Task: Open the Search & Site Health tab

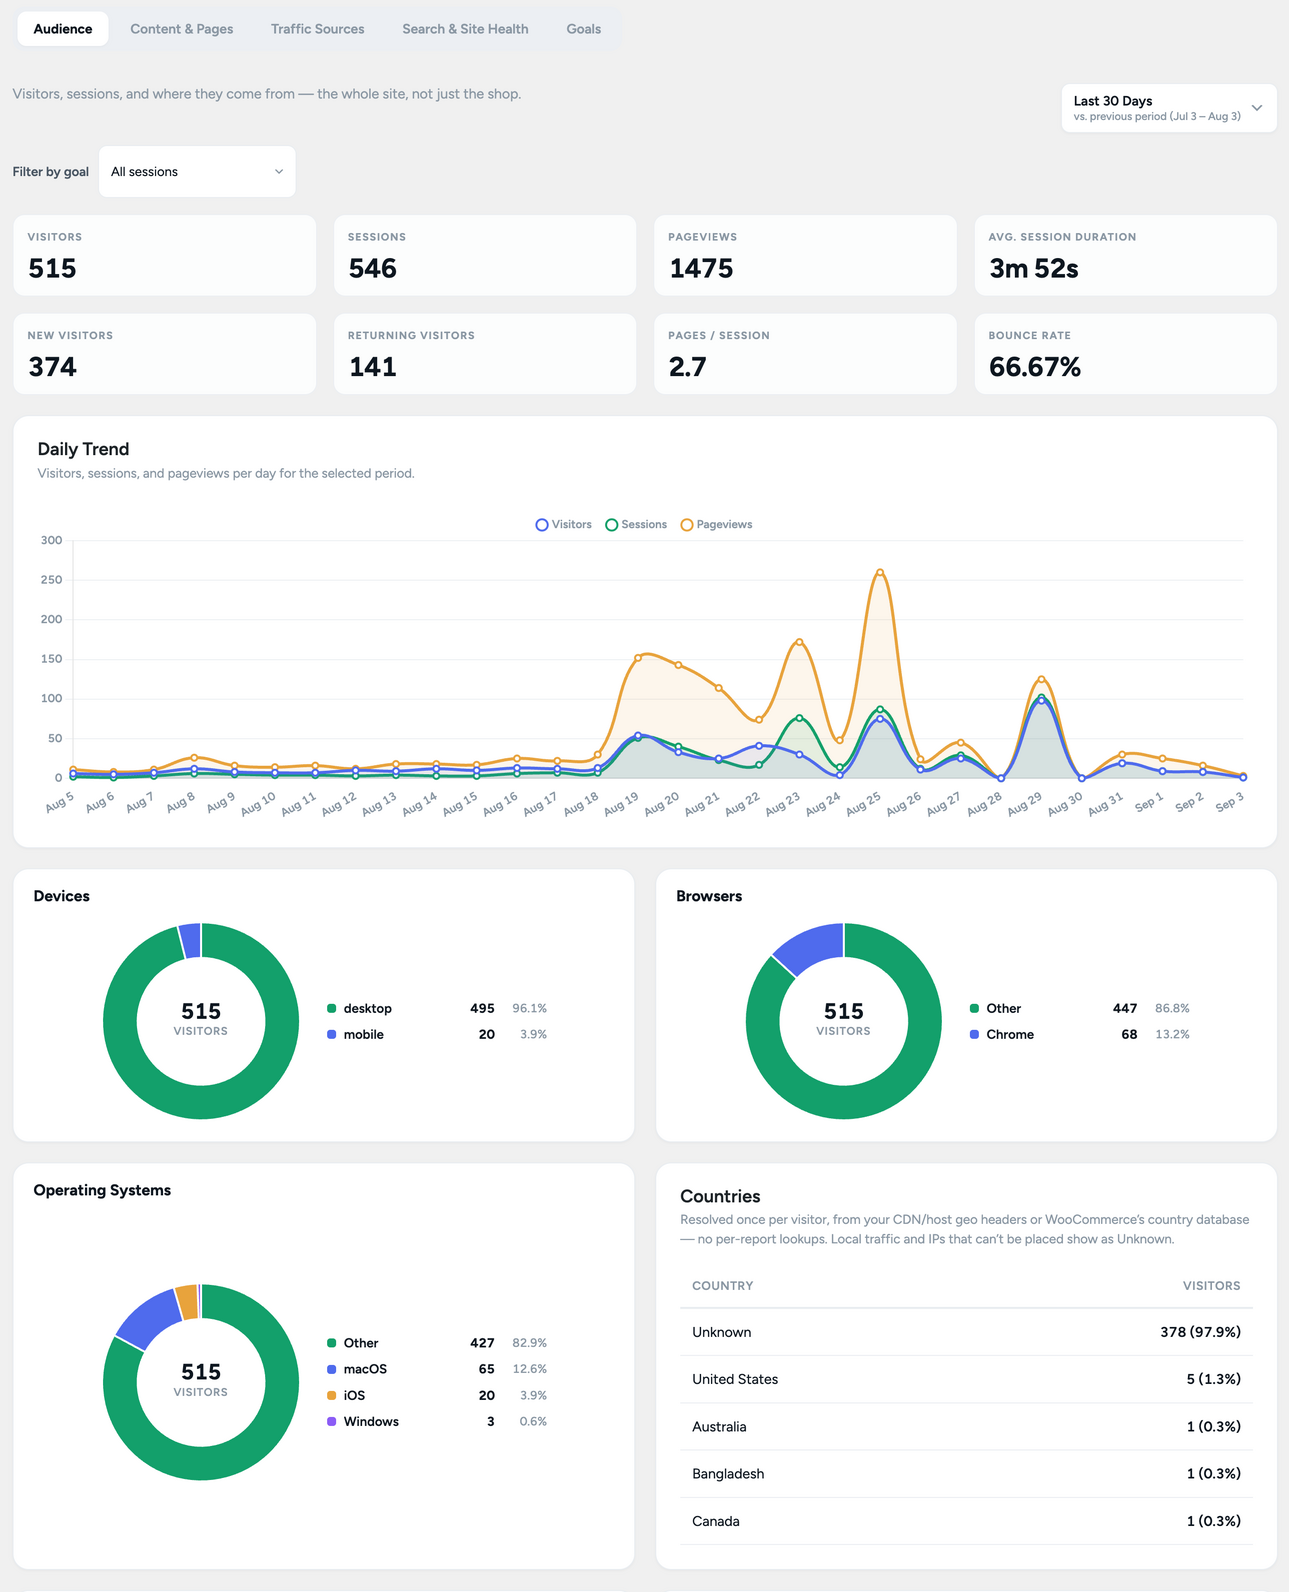Action: pos(465,29)
